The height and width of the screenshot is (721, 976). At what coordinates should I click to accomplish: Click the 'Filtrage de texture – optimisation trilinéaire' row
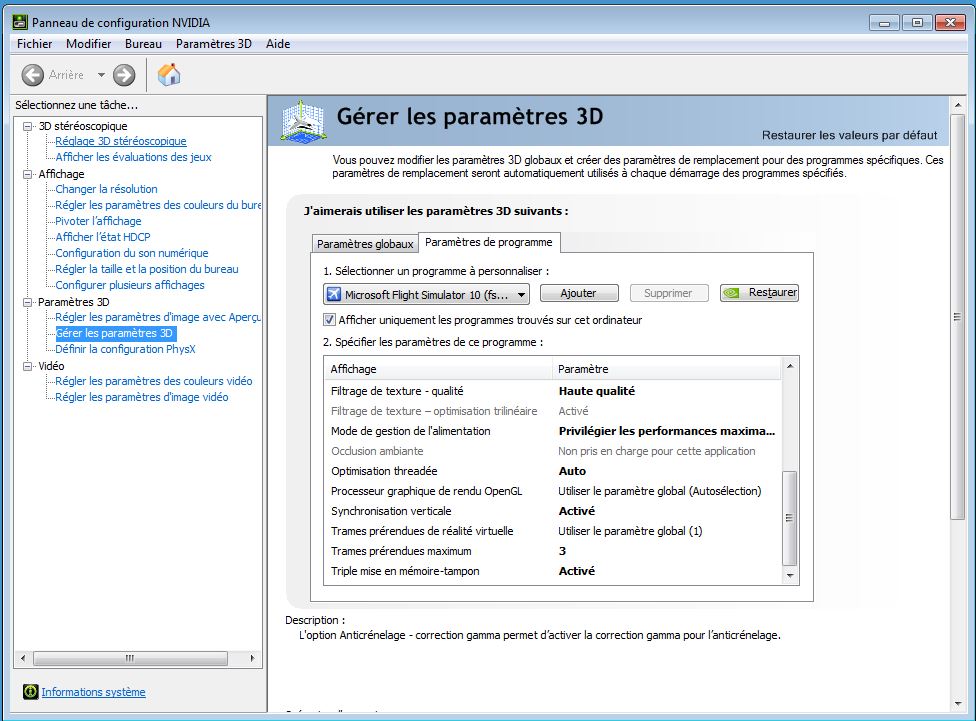pos(553,411)
